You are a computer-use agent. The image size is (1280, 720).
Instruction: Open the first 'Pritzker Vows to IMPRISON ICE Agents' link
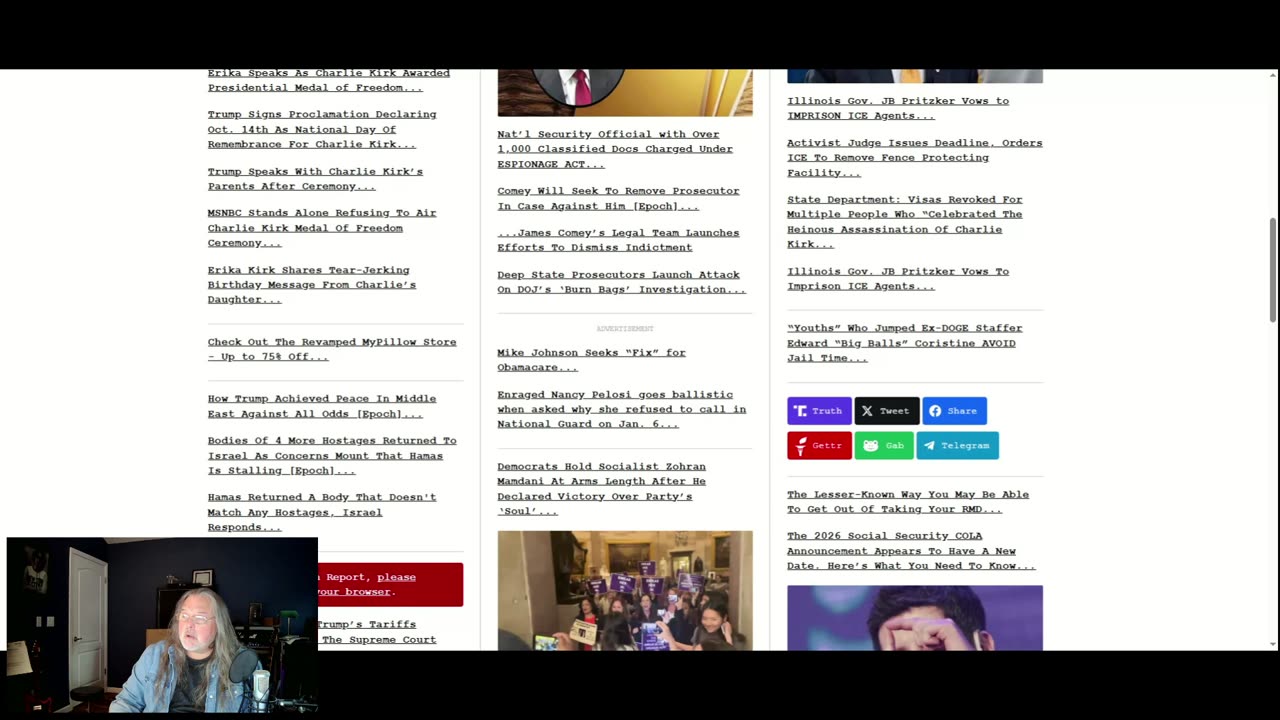(x=897, y=108)
